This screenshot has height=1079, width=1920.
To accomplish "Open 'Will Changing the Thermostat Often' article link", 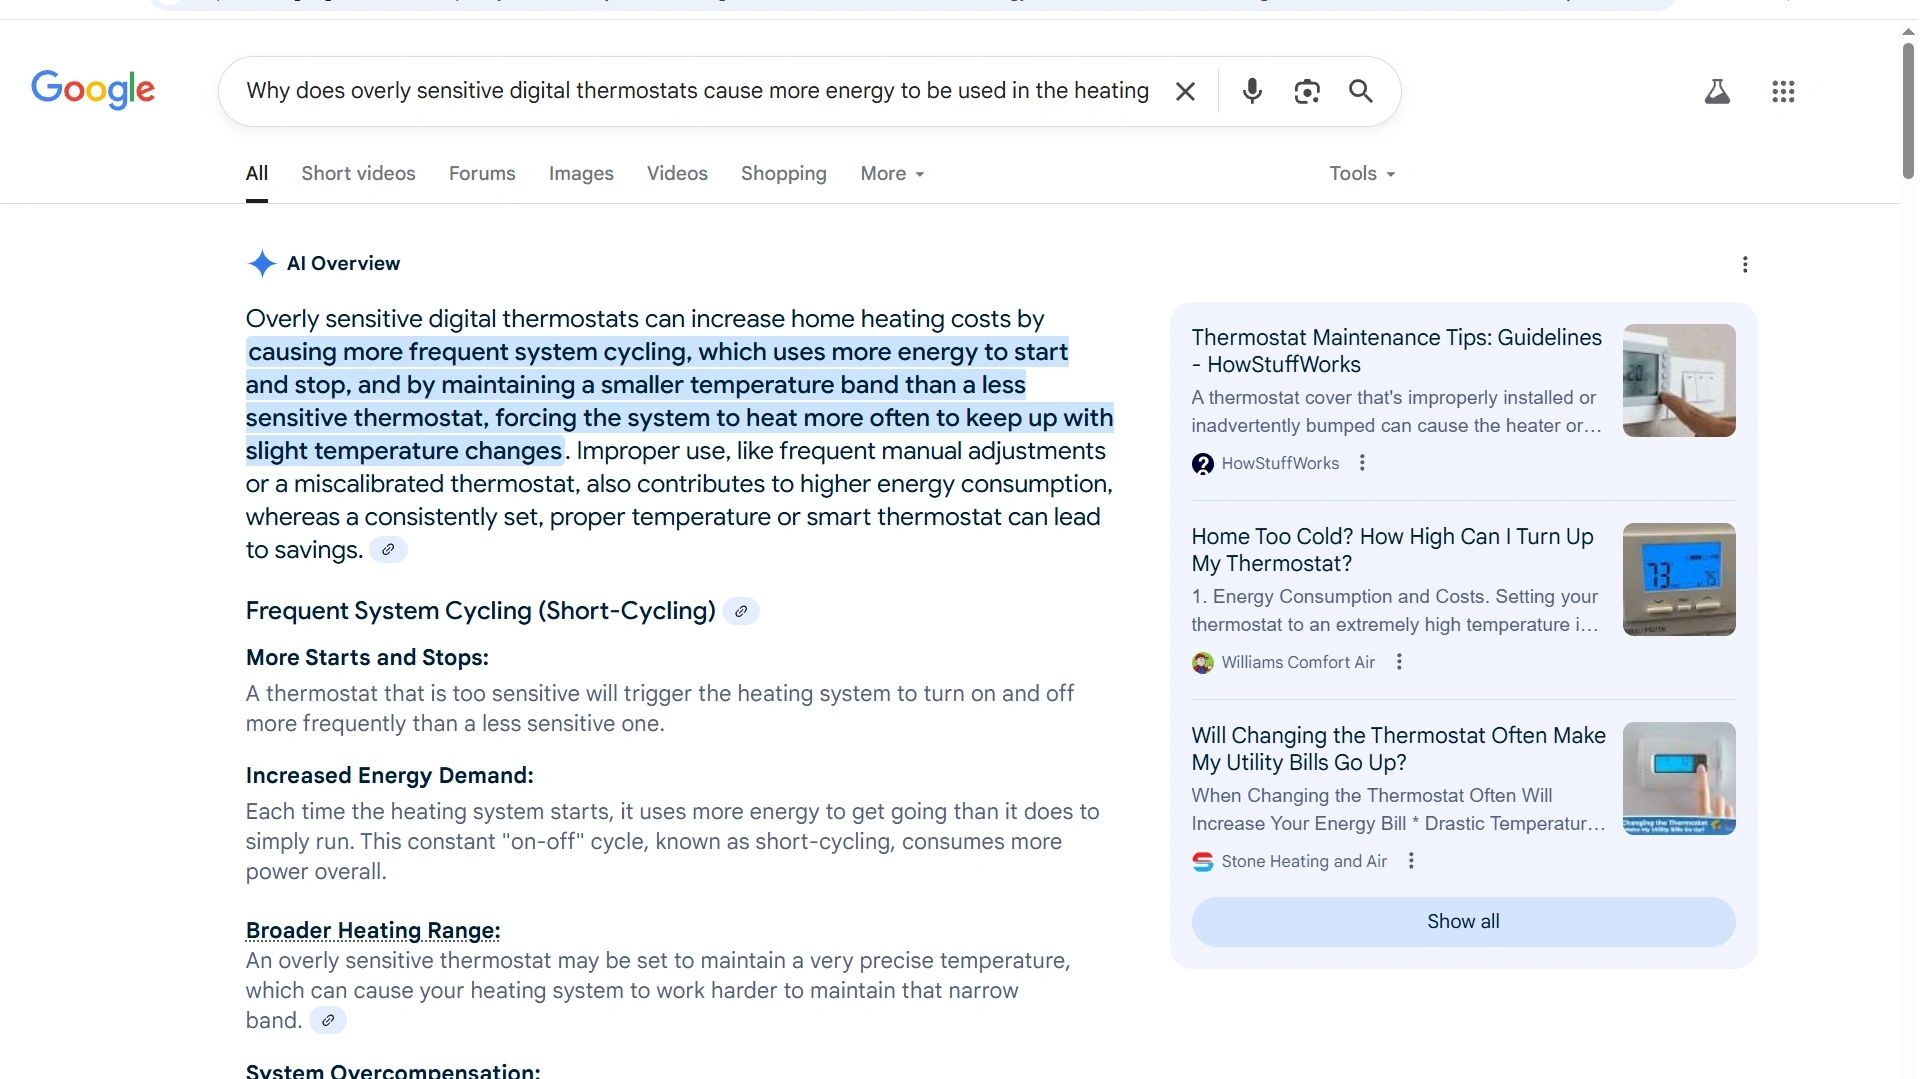I will coord(1398,749).
